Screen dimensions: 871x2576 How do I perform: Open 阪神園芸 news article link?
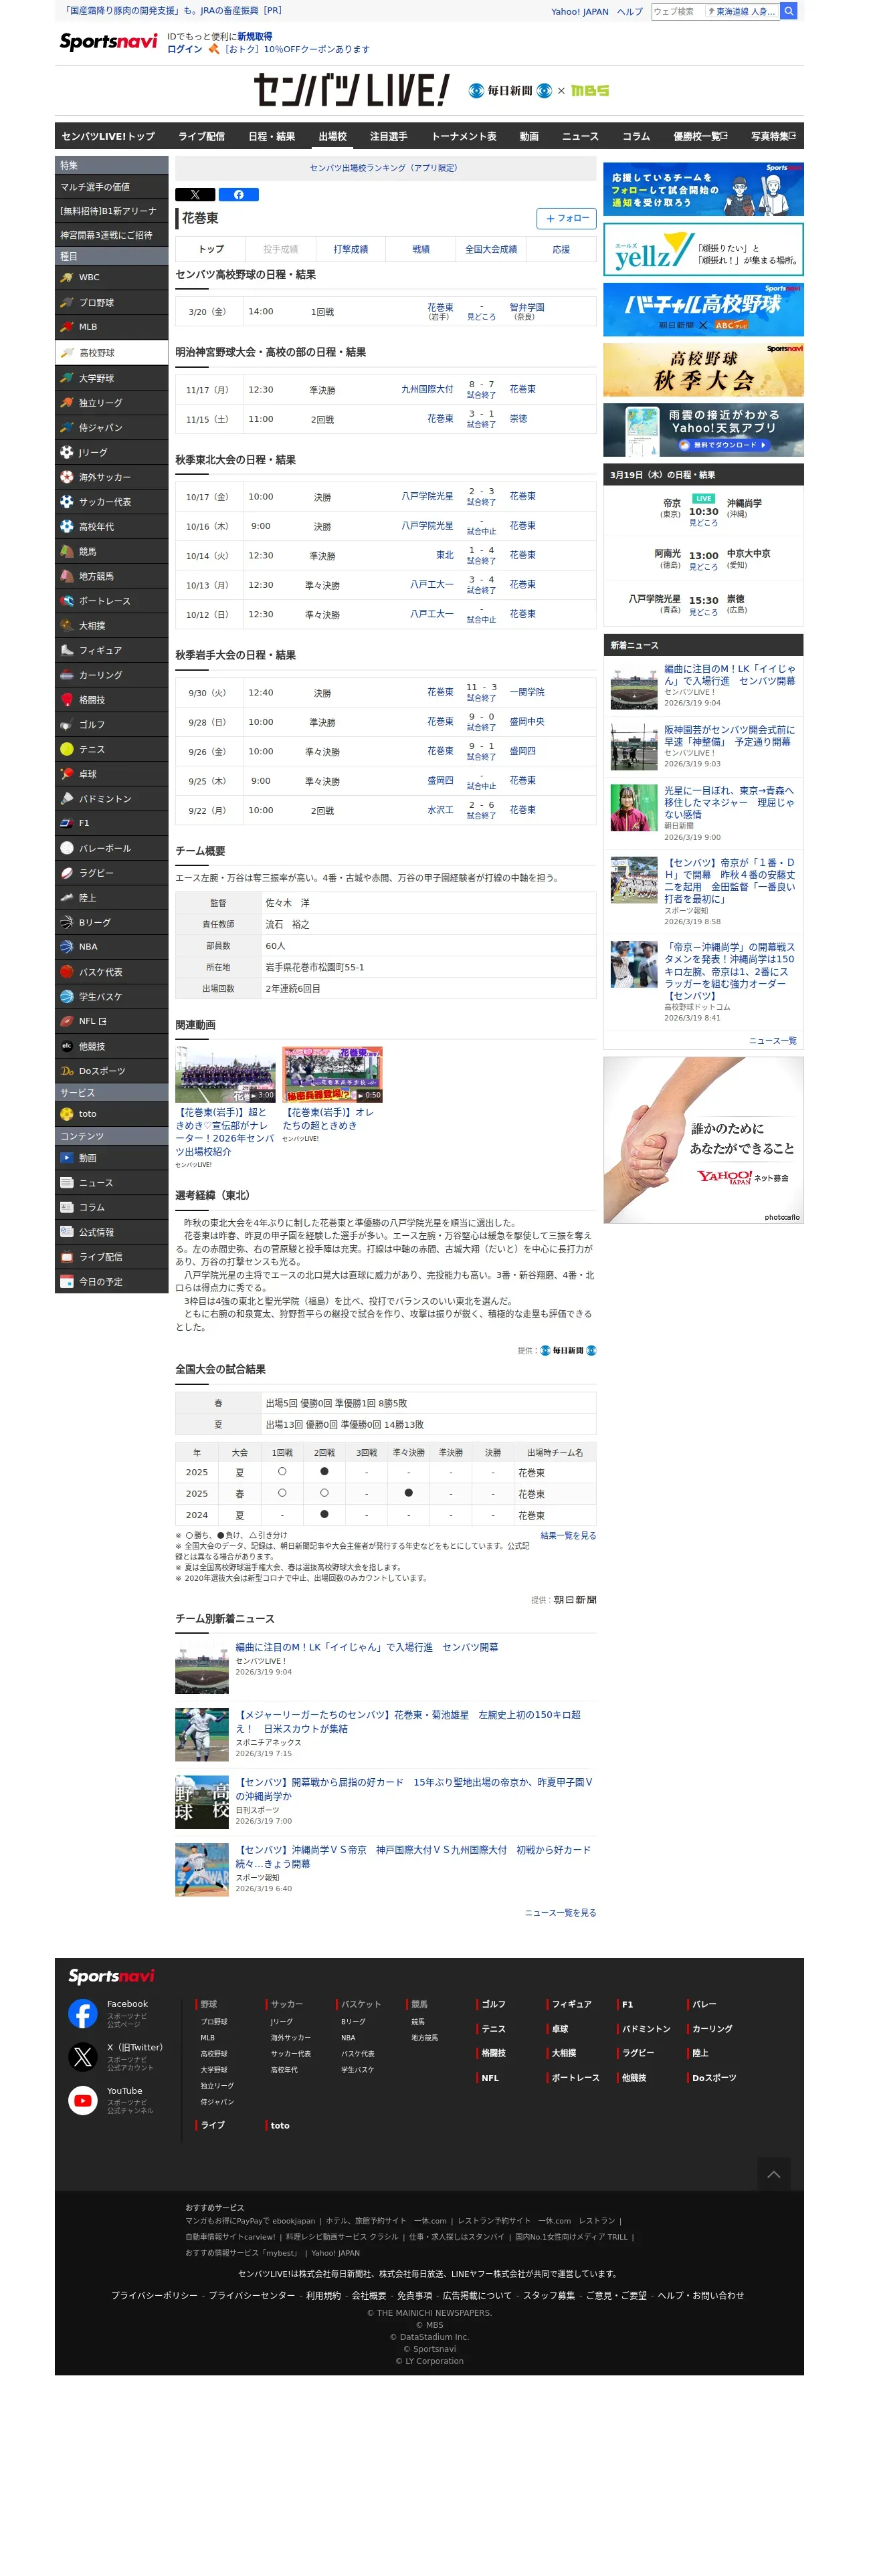click(x=729, y=736)
